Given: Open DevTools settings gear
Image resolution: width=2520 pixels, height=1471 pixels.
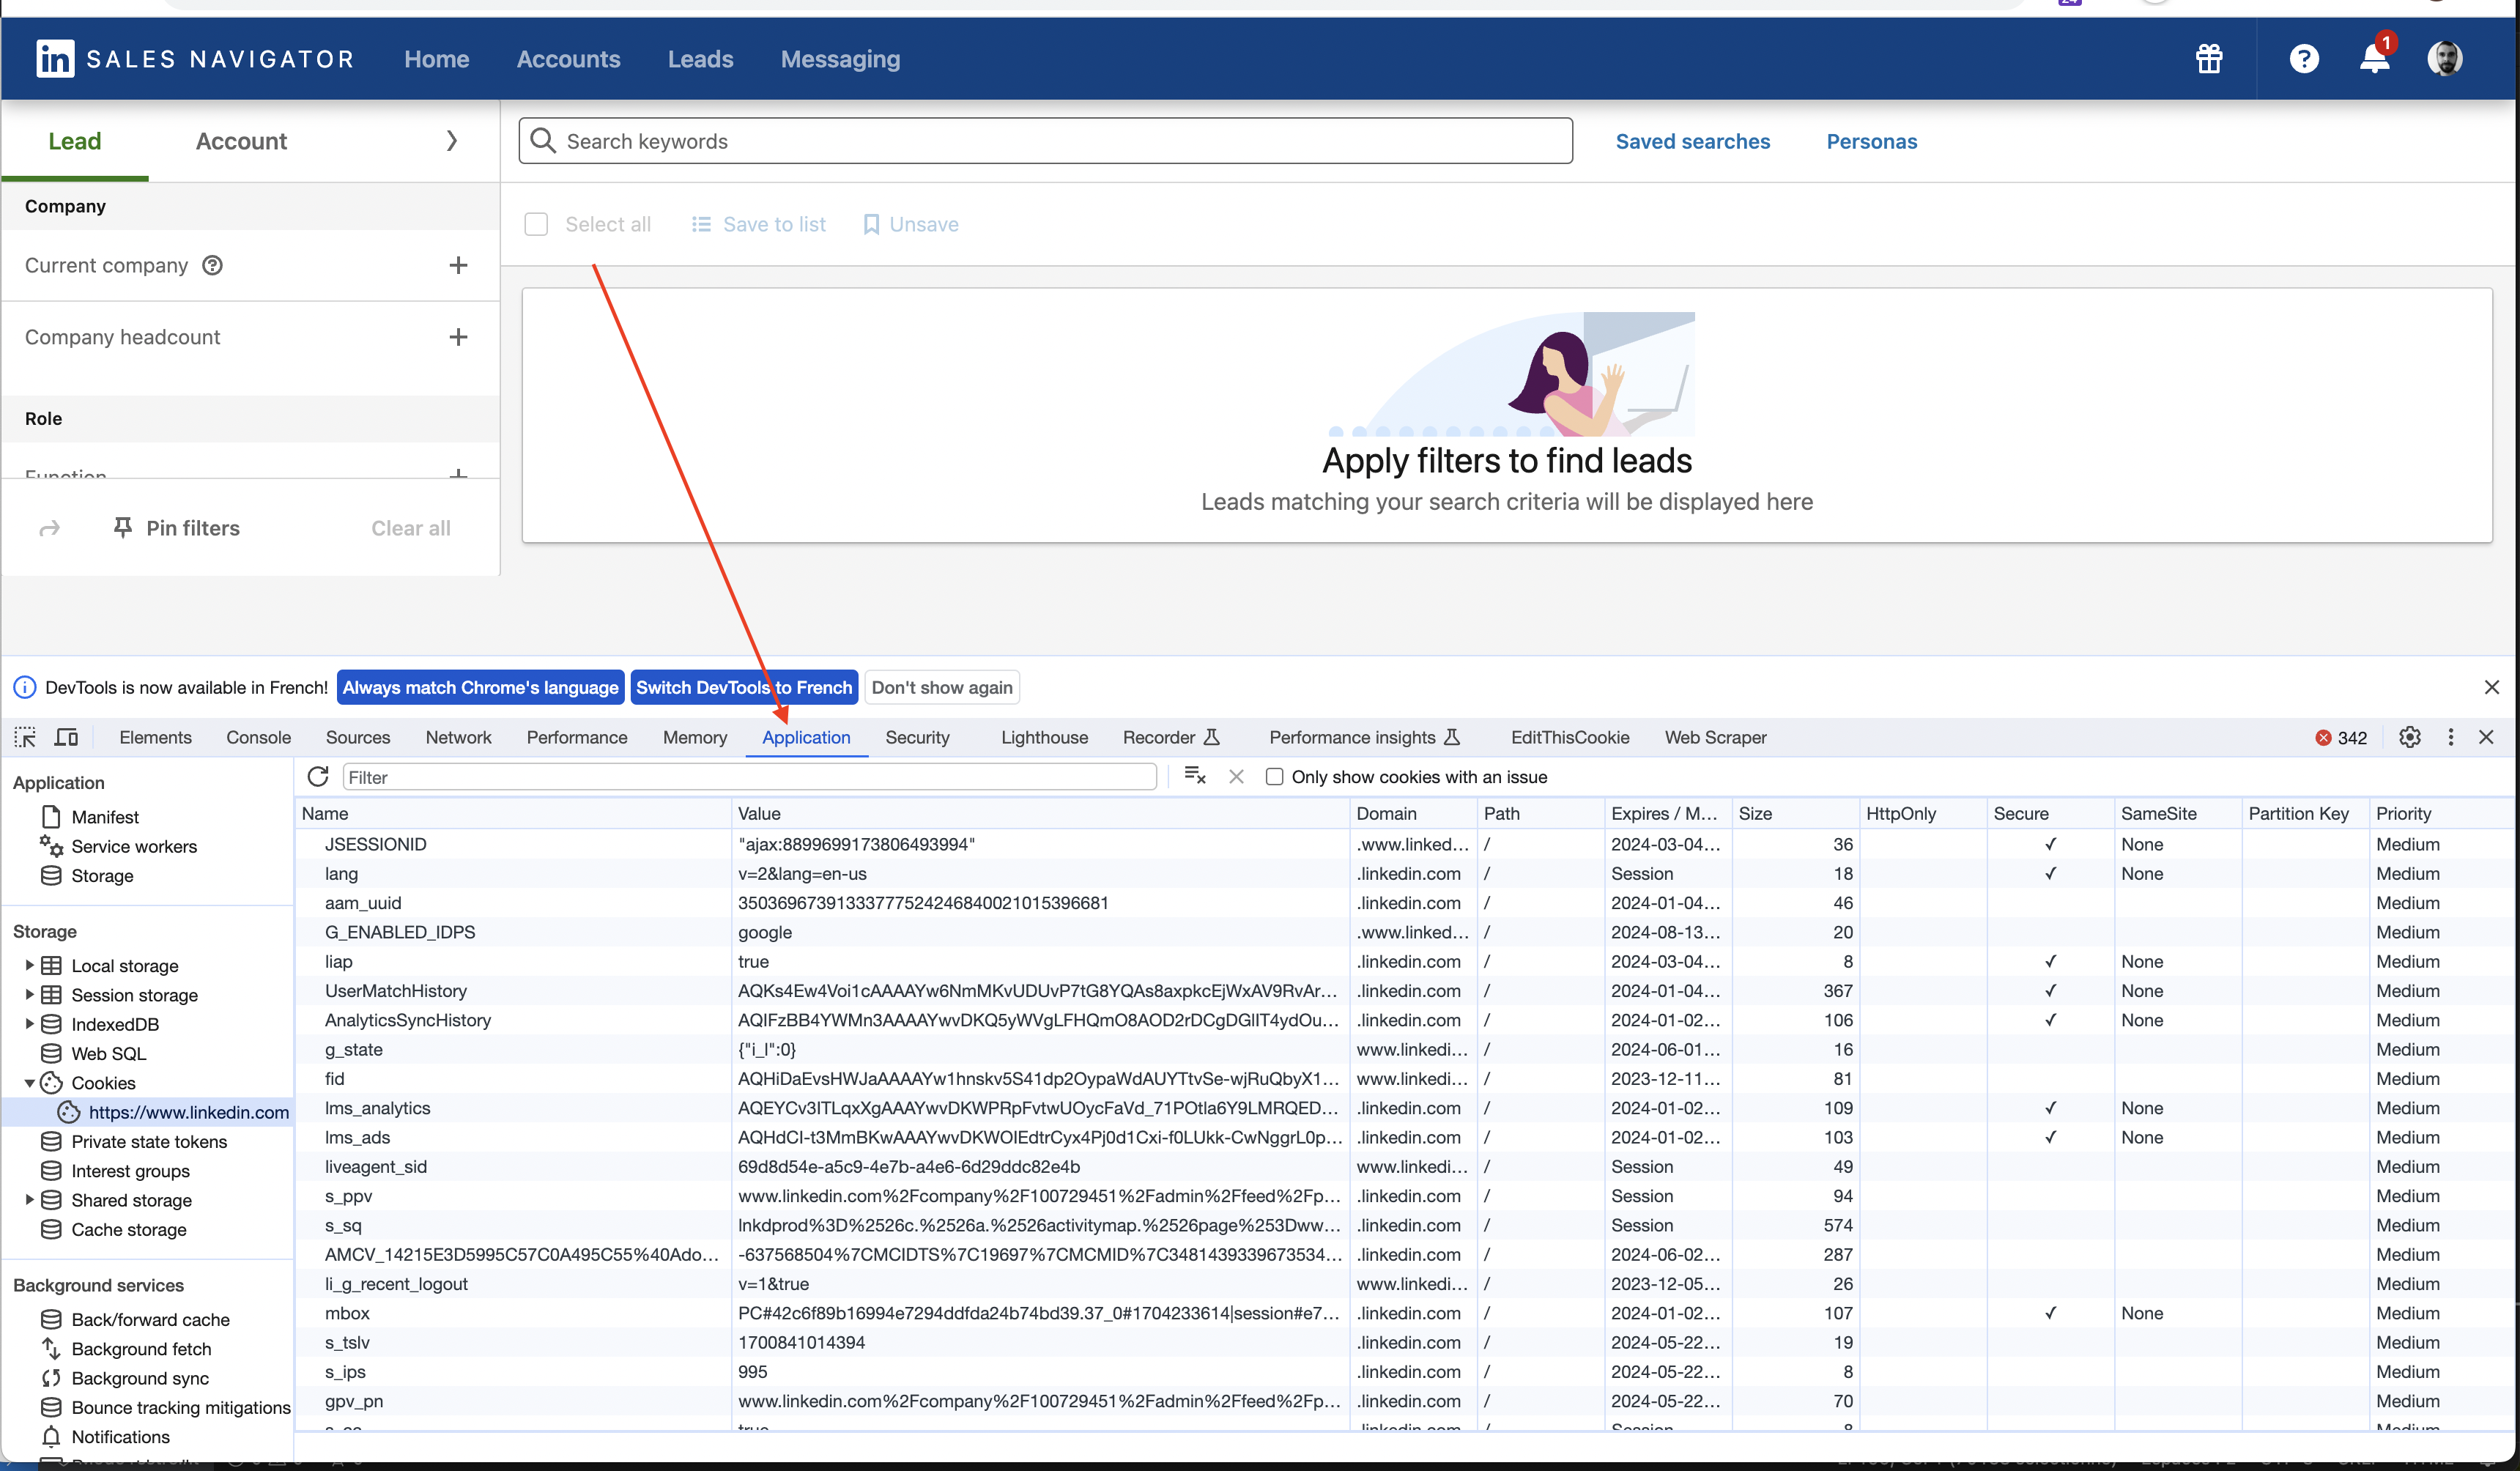Looking at the screenshot, I should click(2410, 737).
